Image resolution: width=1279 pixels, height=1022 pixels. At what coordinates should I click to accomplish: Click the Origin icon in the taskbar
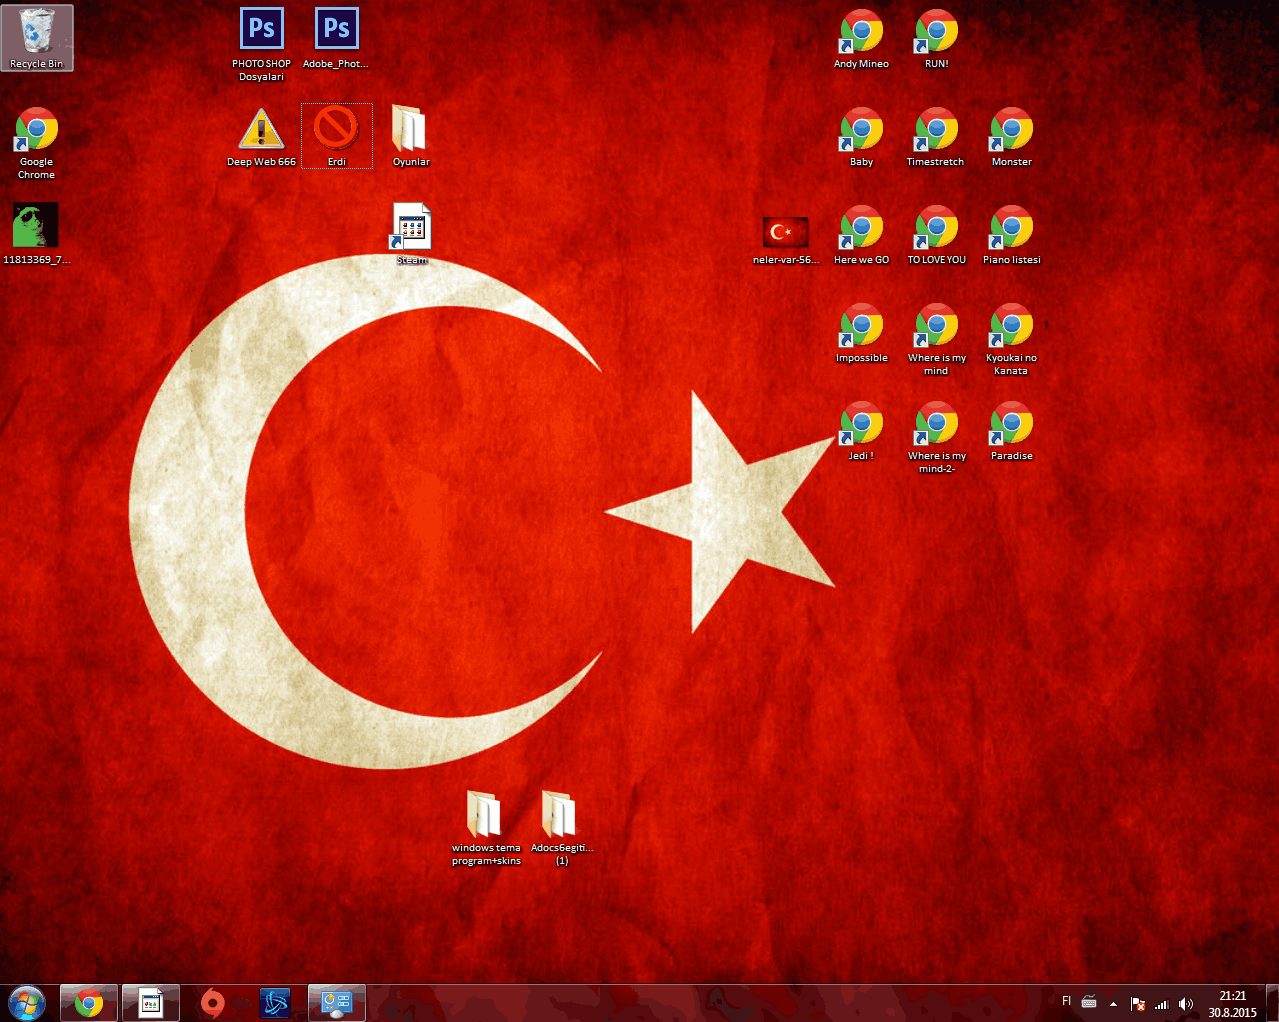tap(212, 1002)
